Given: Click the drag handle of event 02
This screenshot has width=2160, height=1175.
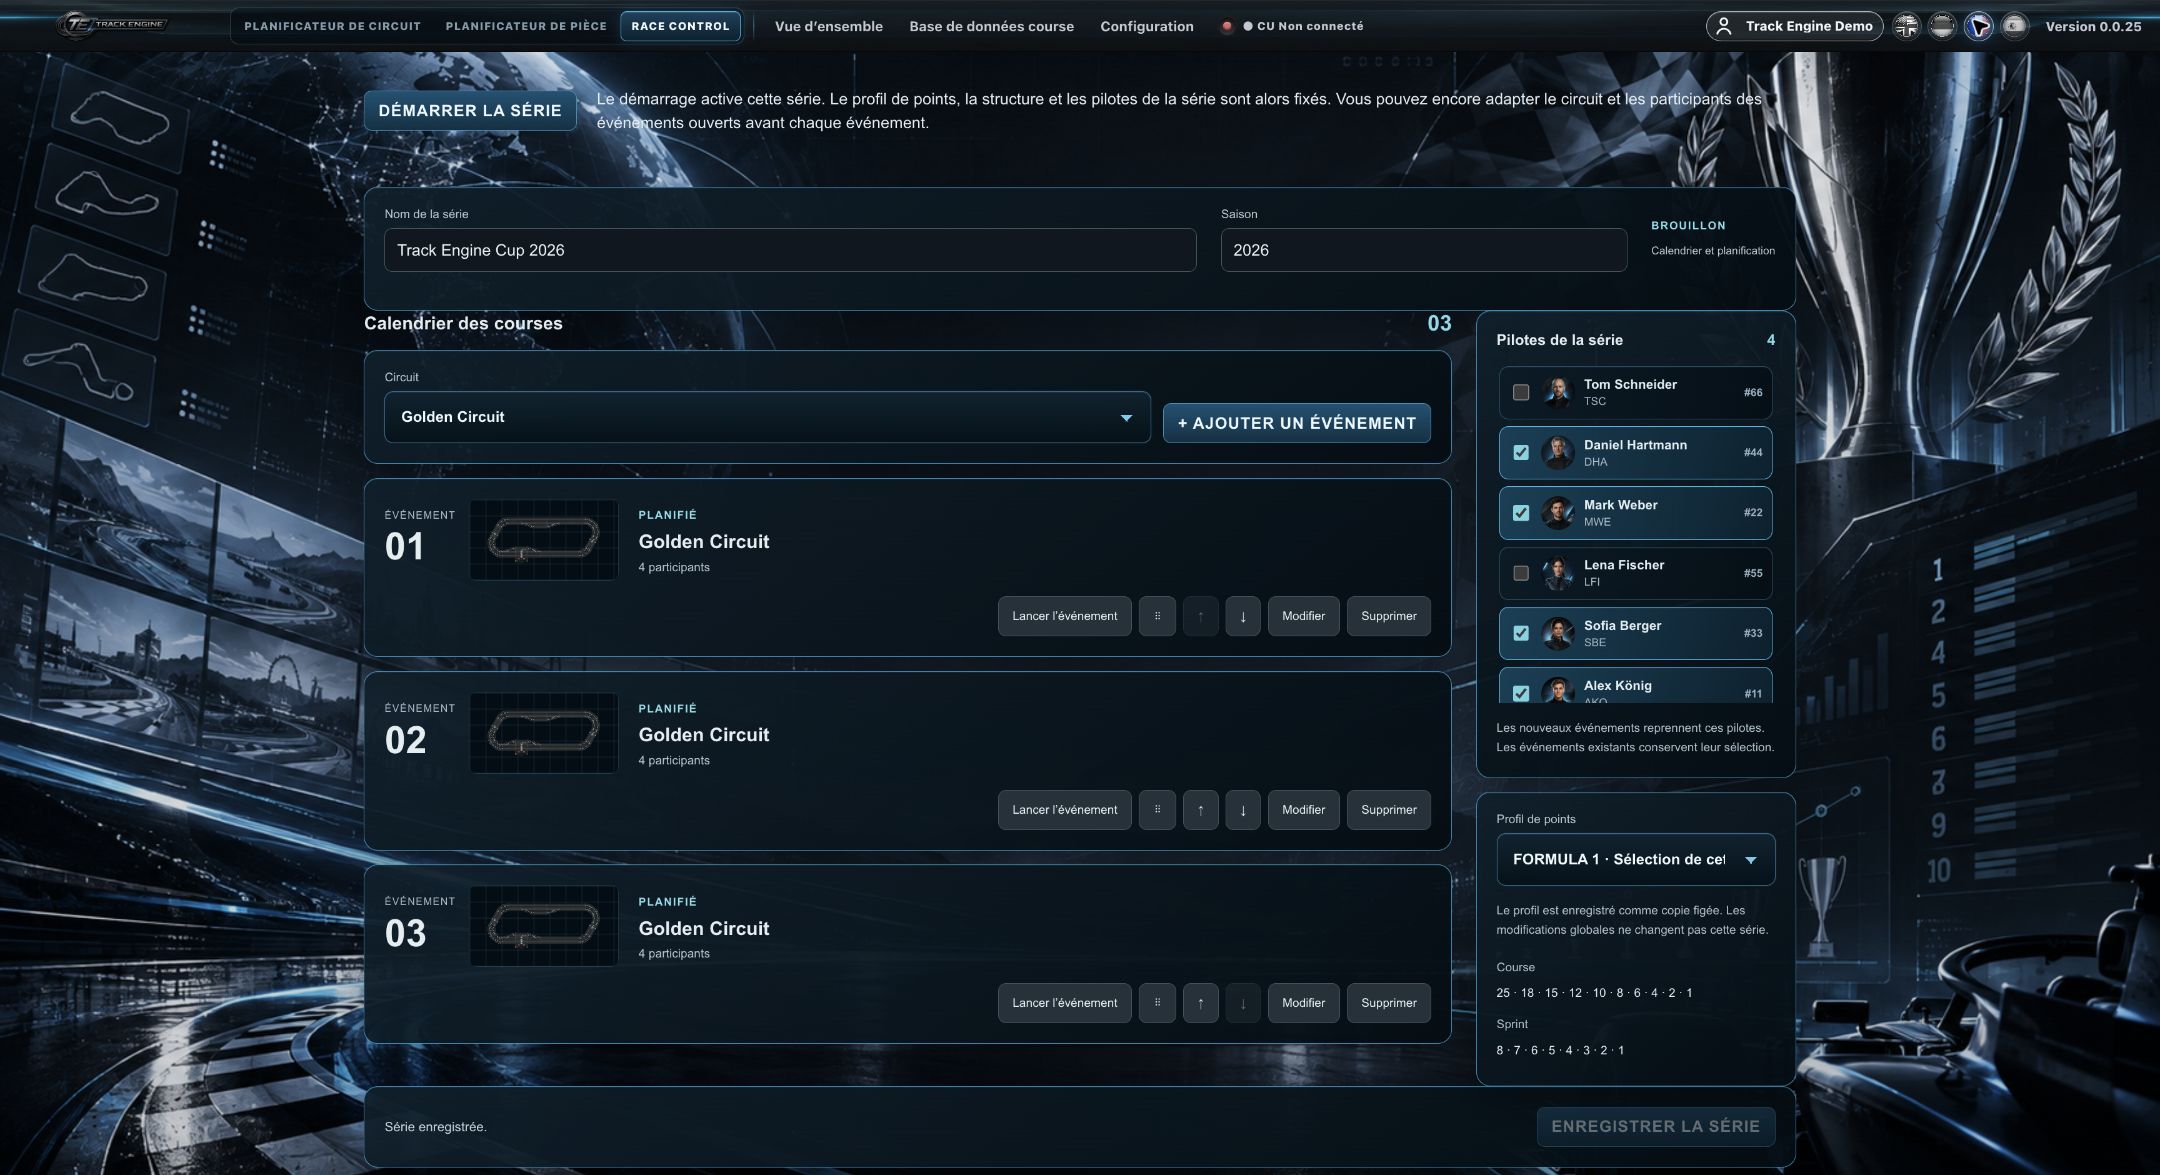Looking at the screenshot, I should [x=1157, y=810].
